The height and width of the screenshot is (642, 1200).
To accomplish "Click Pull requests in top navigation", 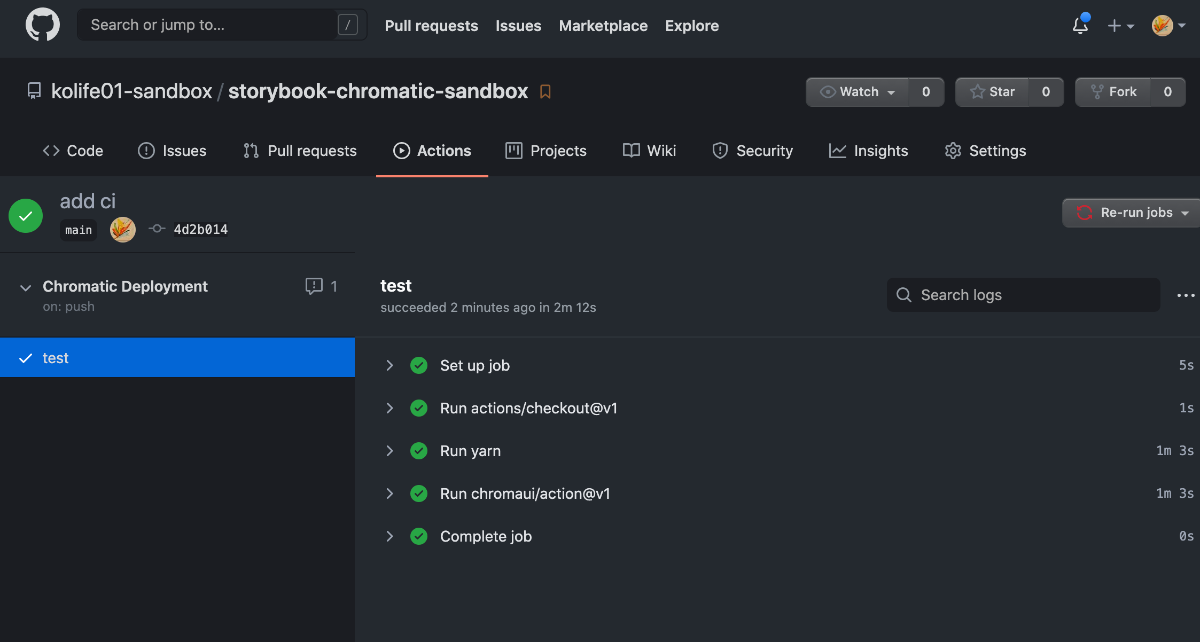I will 431,26.
